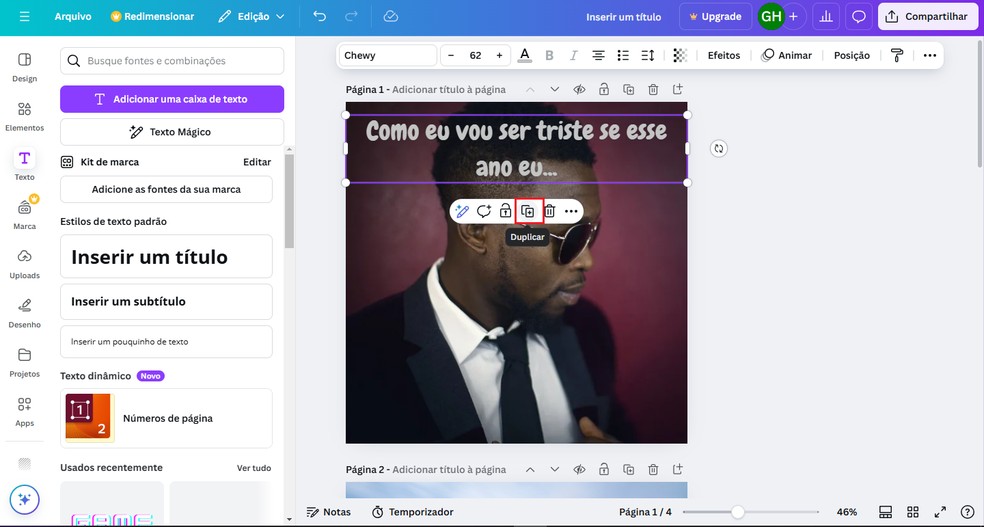Image resolution: width=984 pixels, height=527 pixels.
Task: Lock the selected text in floating toolbar
Action: [x=505, y=211]
